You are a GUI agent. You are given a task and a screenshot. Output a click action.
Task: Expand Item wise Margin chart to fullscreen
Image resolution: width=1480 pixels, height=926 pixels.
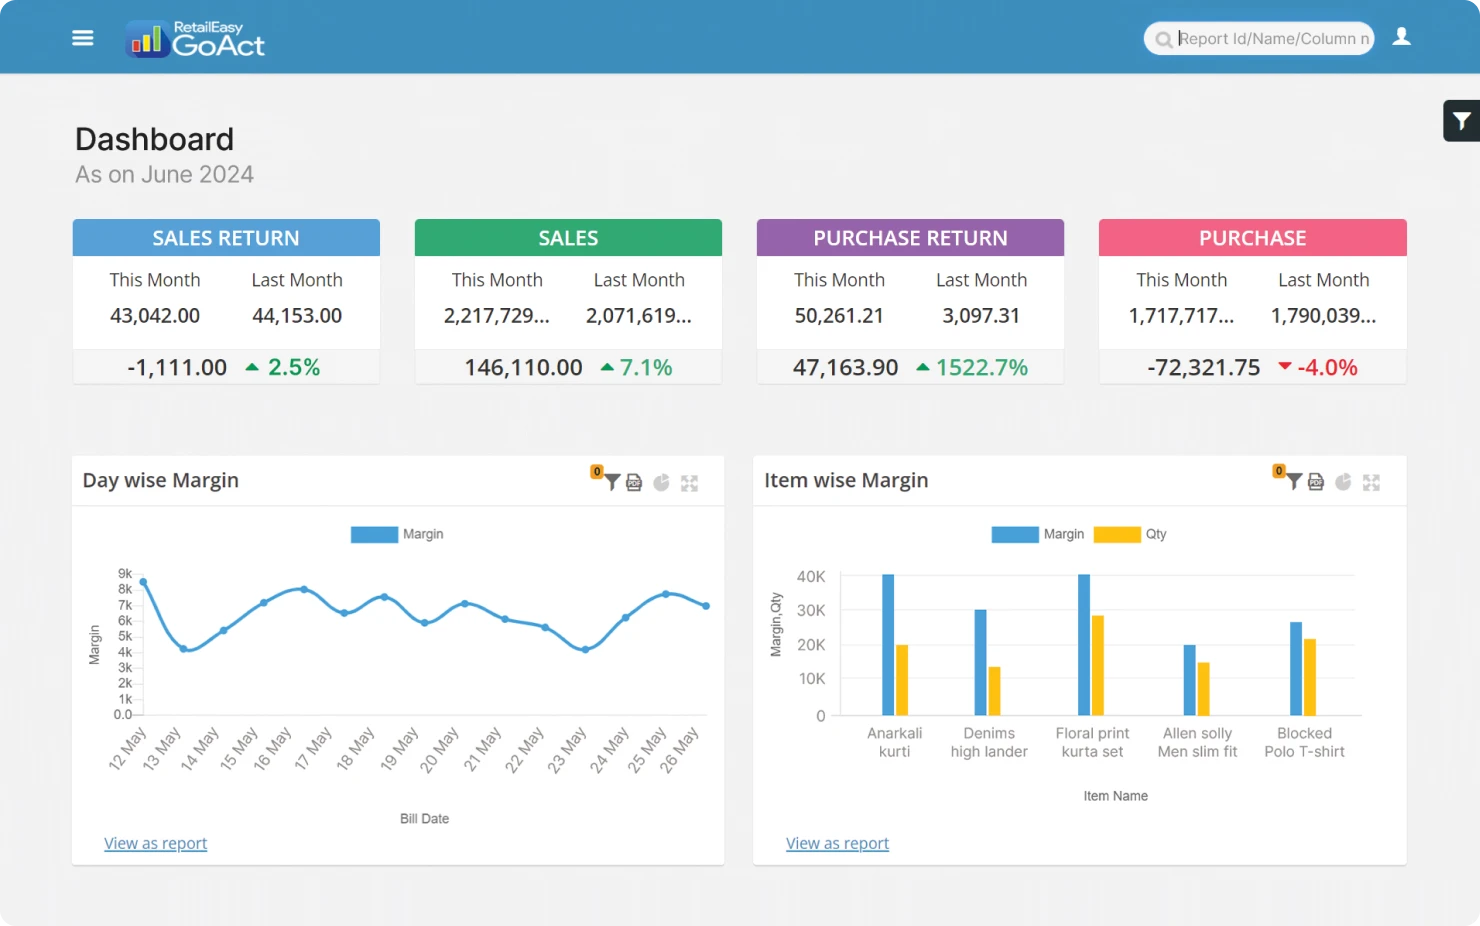(1371, 482)
